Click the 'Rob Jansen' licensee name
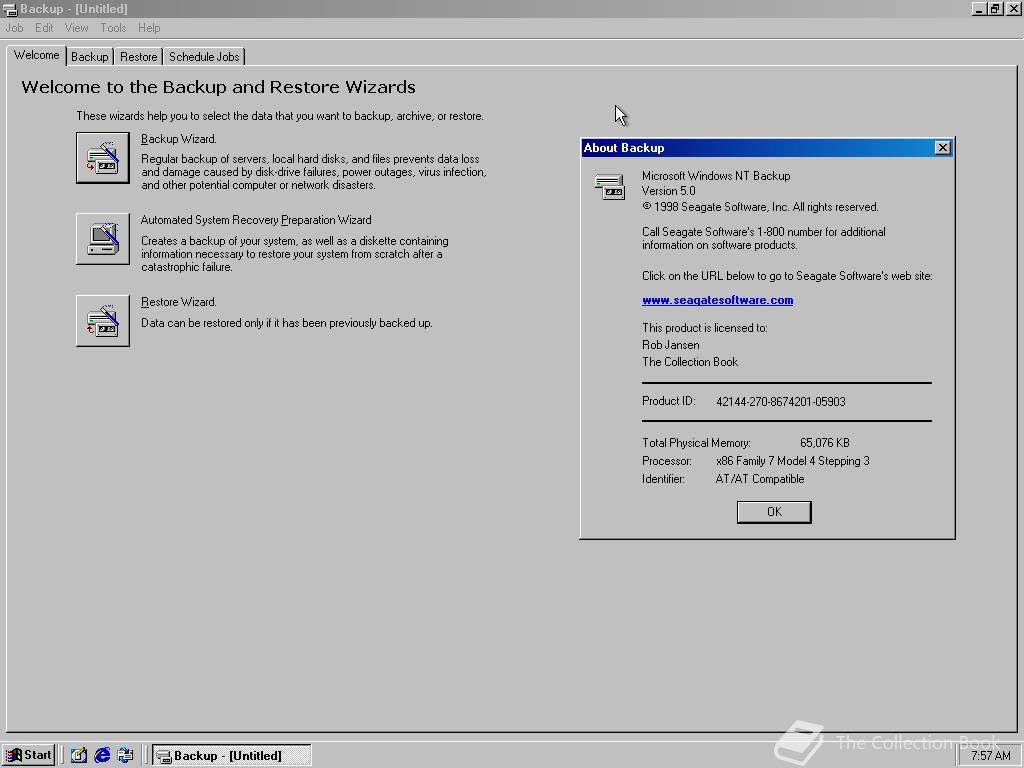The image size is (1024, 768). click(671, 345)
